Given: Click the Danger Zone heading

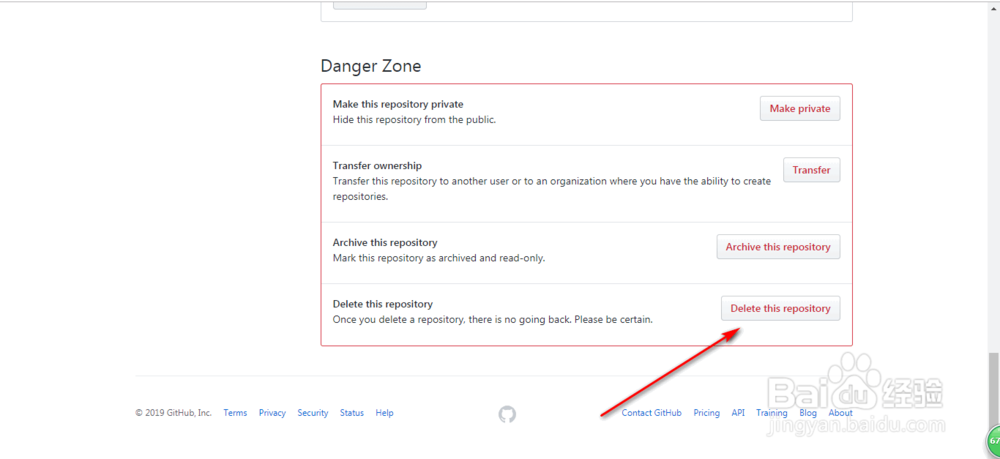Looking at the screenshot, I should pos(371,66).
